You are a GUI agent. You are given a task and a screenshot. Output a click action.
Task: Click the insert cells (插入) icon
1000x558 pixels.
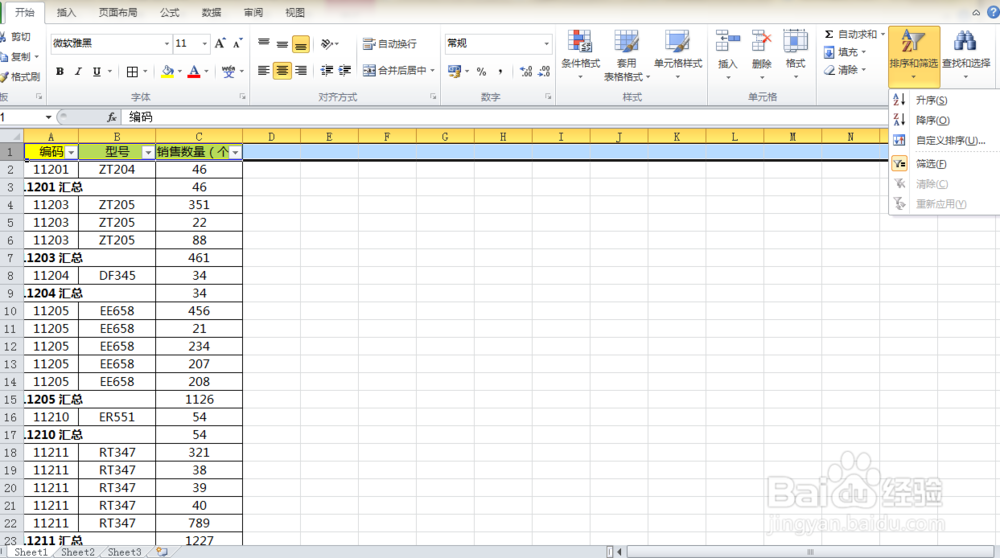728,42
